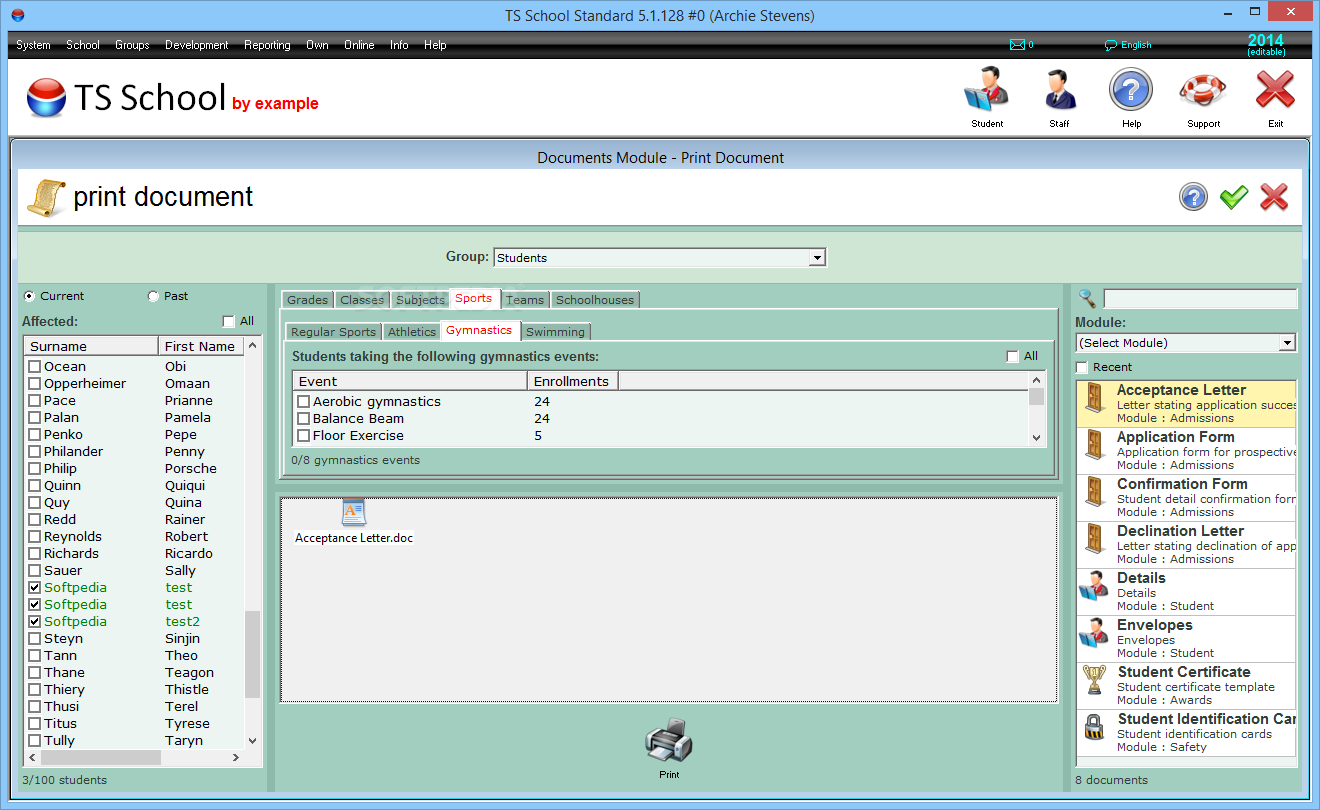Screen dimensions: 1320x810
Task: Open the Staff module icon
Action: pyautogui.click(x=1059, y=90)
